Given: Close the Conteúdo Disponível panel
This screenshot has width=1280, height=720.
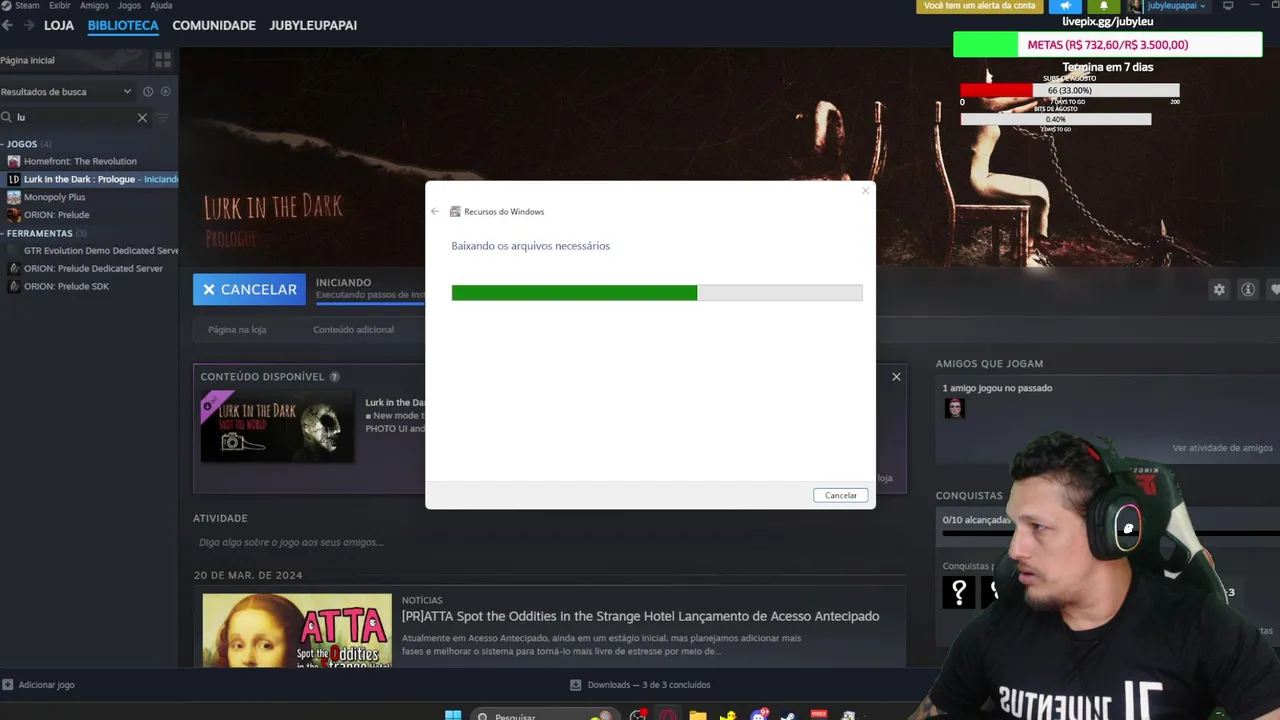Looking at the screenshot, I should [x=896, y=377].
